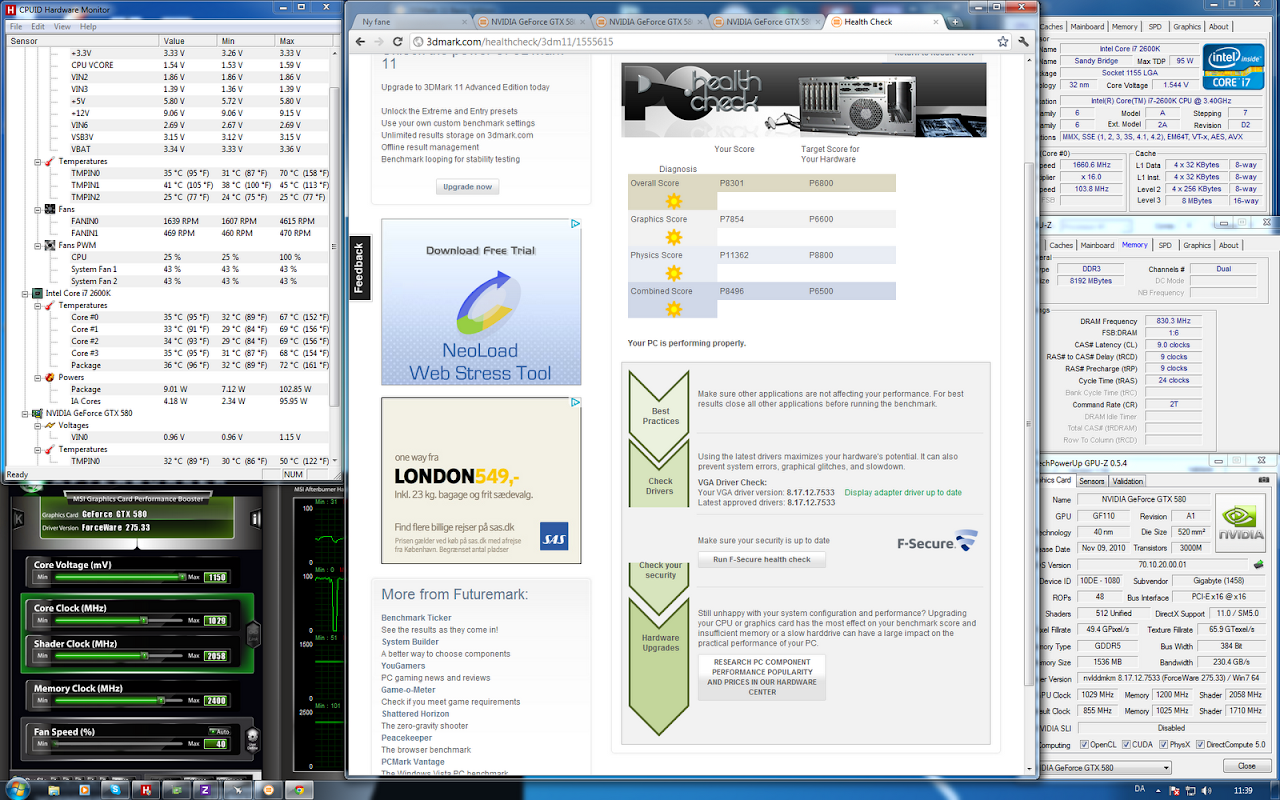Image resolution: width=1280 pixels, height=800 pixels.
Task: Click the Core Clock slider in Afterburner
Action: pos(118,620)
